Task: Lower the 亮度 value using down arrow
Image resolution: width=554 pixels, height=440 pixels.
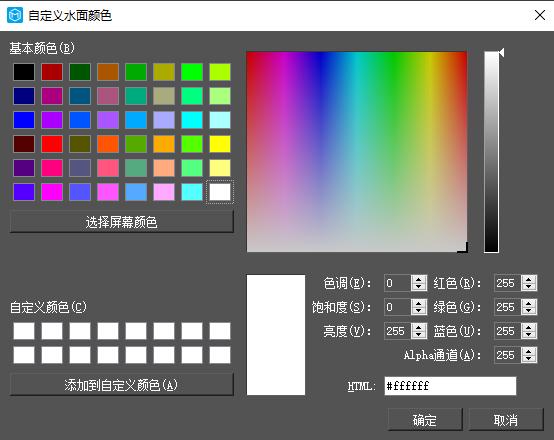Action: pos(419,335)
